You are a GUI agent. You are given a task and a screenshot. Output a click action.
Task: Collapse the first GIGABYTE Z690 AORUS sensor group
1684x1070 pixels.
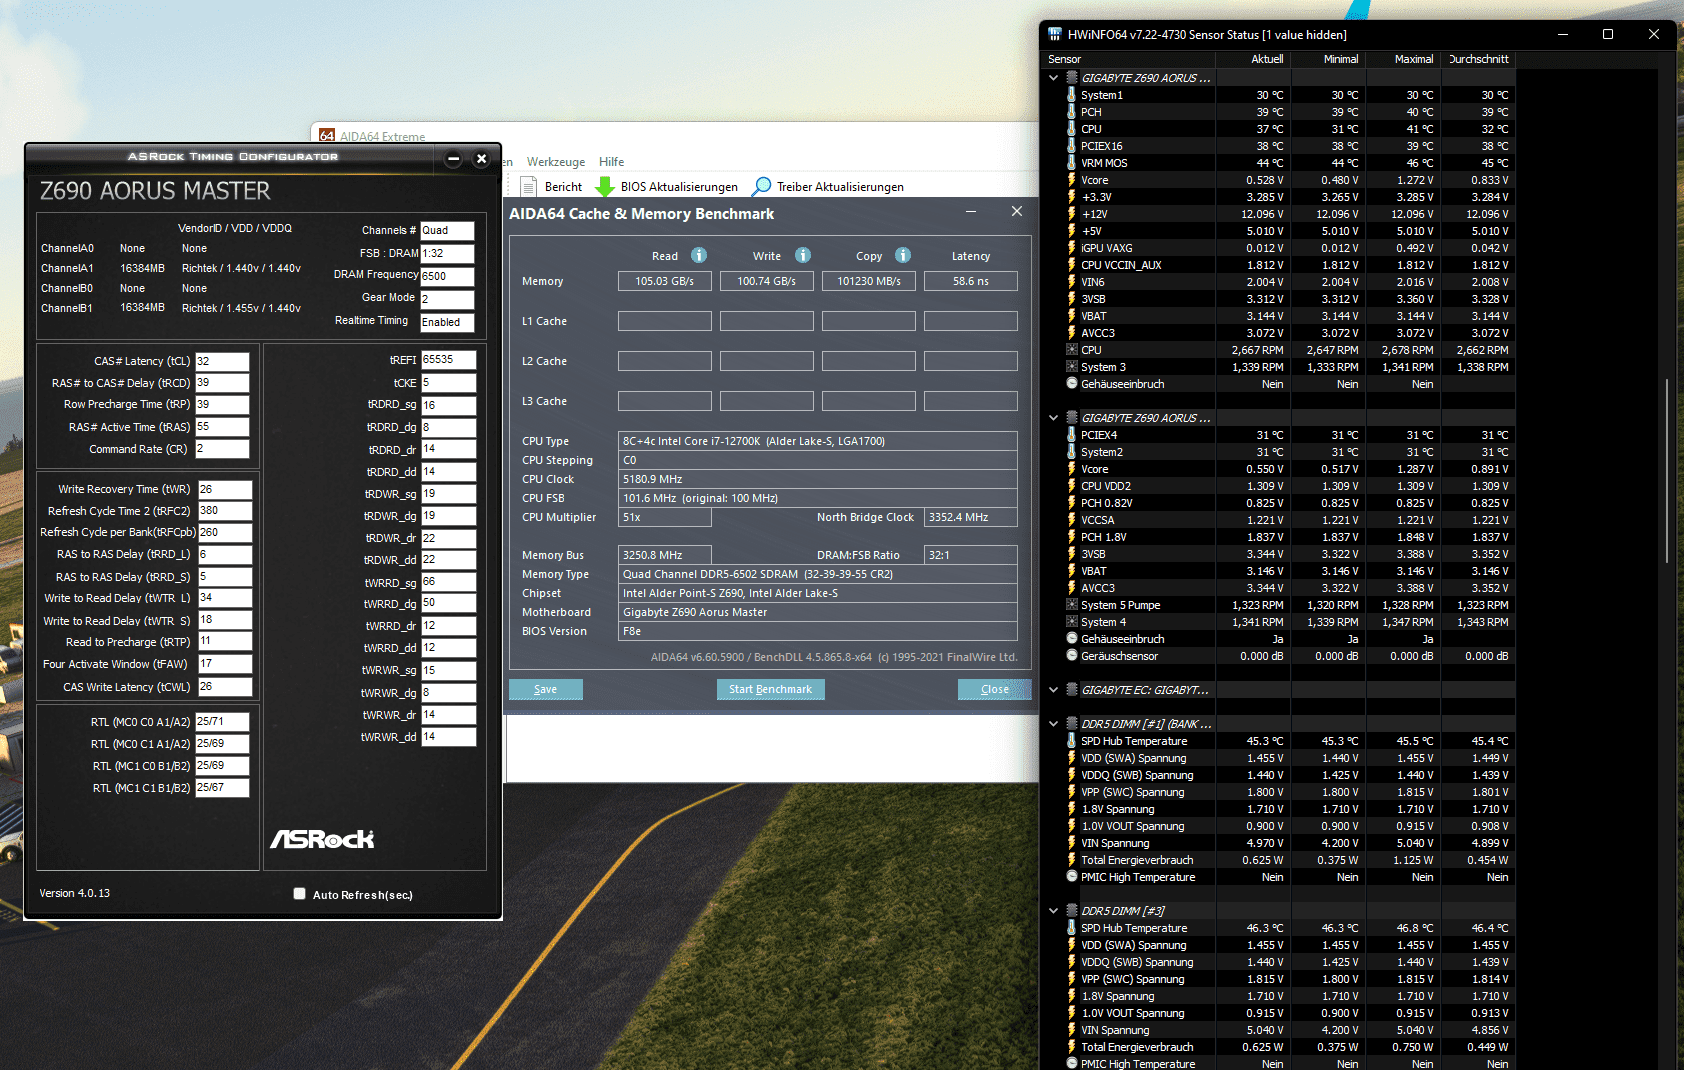point(1053,78)
